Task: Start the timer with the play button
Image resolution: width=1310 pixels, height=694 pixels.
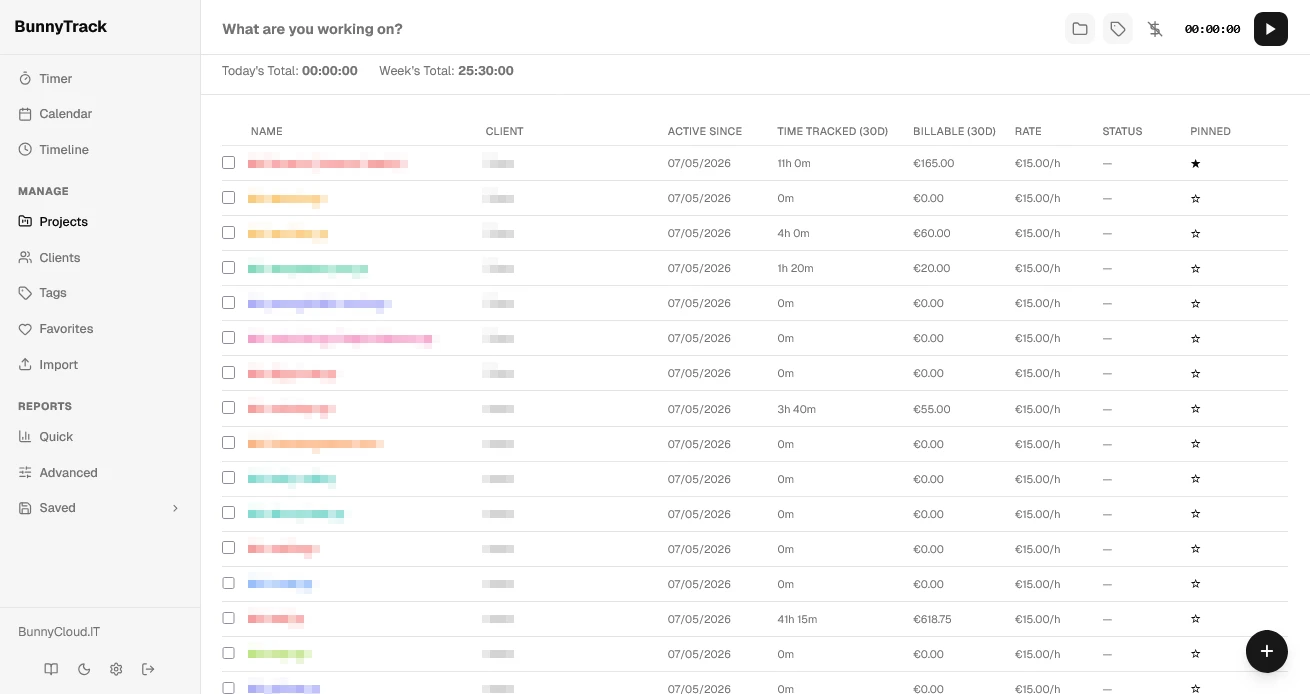Action: coord(1270,29)
